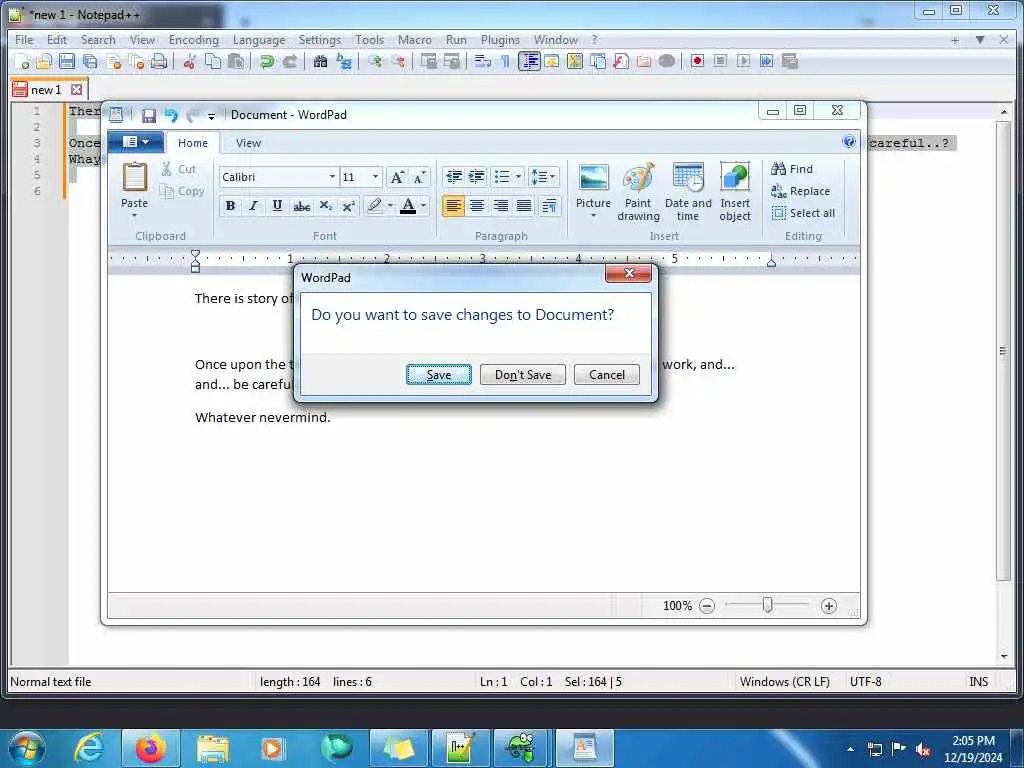Switch to WordPad View tab
This screenshot has height=768, width=1024.
click(248, 143)
